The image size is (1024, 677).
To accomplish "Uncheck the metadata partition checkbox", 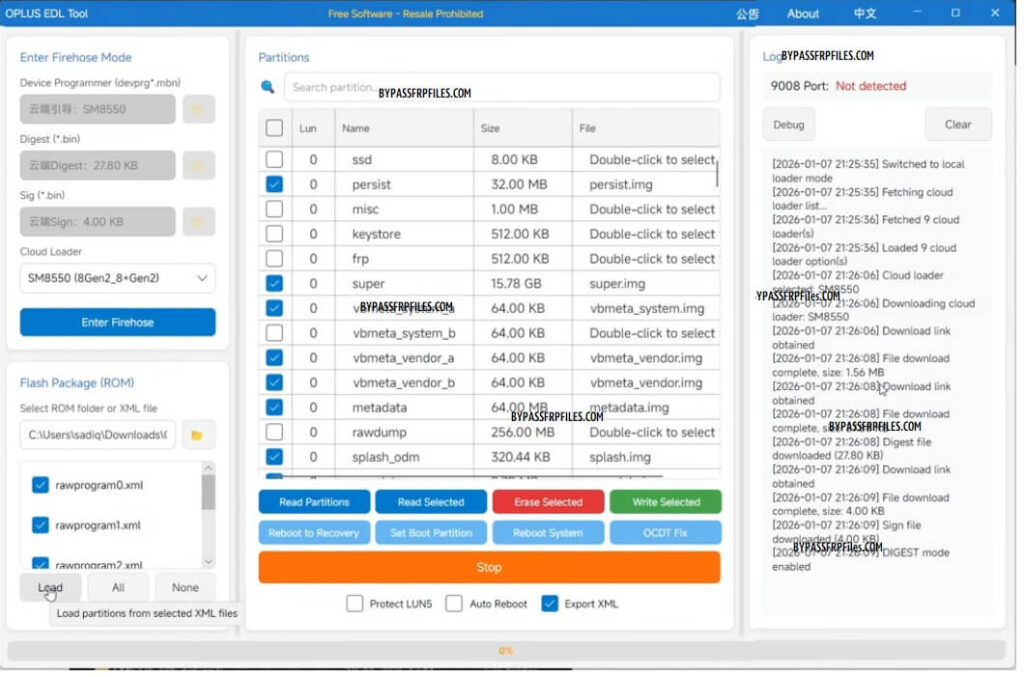I will 274,407.
